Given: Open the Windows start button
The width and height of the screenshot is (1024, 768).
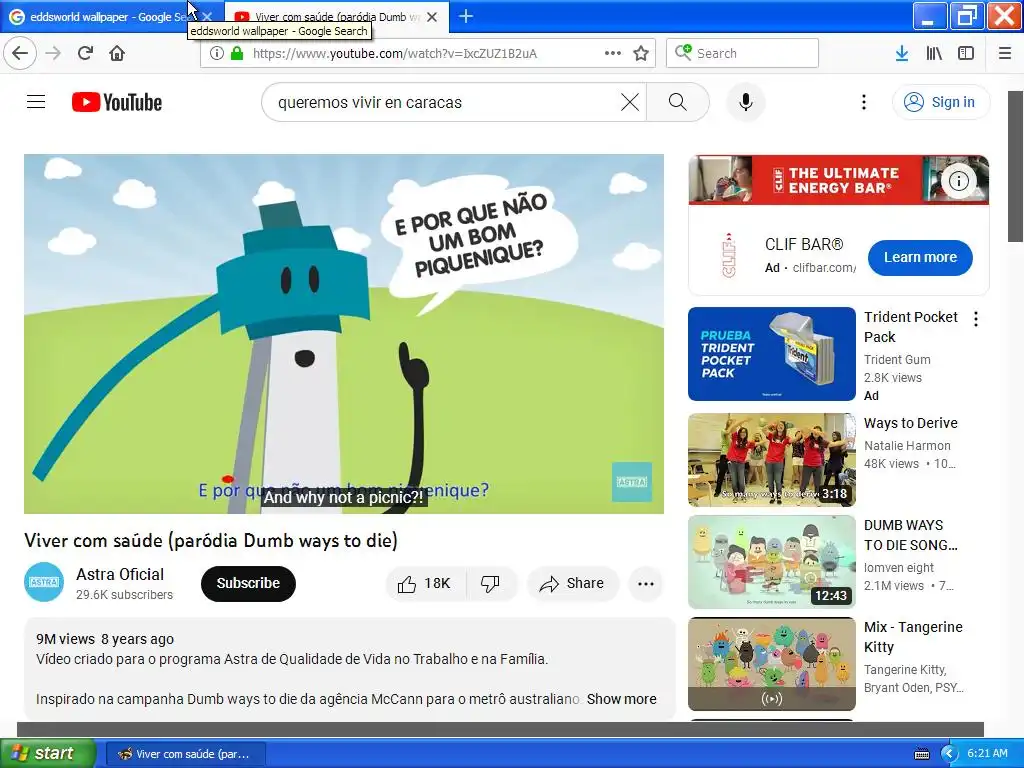Looking at the screenshot, I should [48, 754].
